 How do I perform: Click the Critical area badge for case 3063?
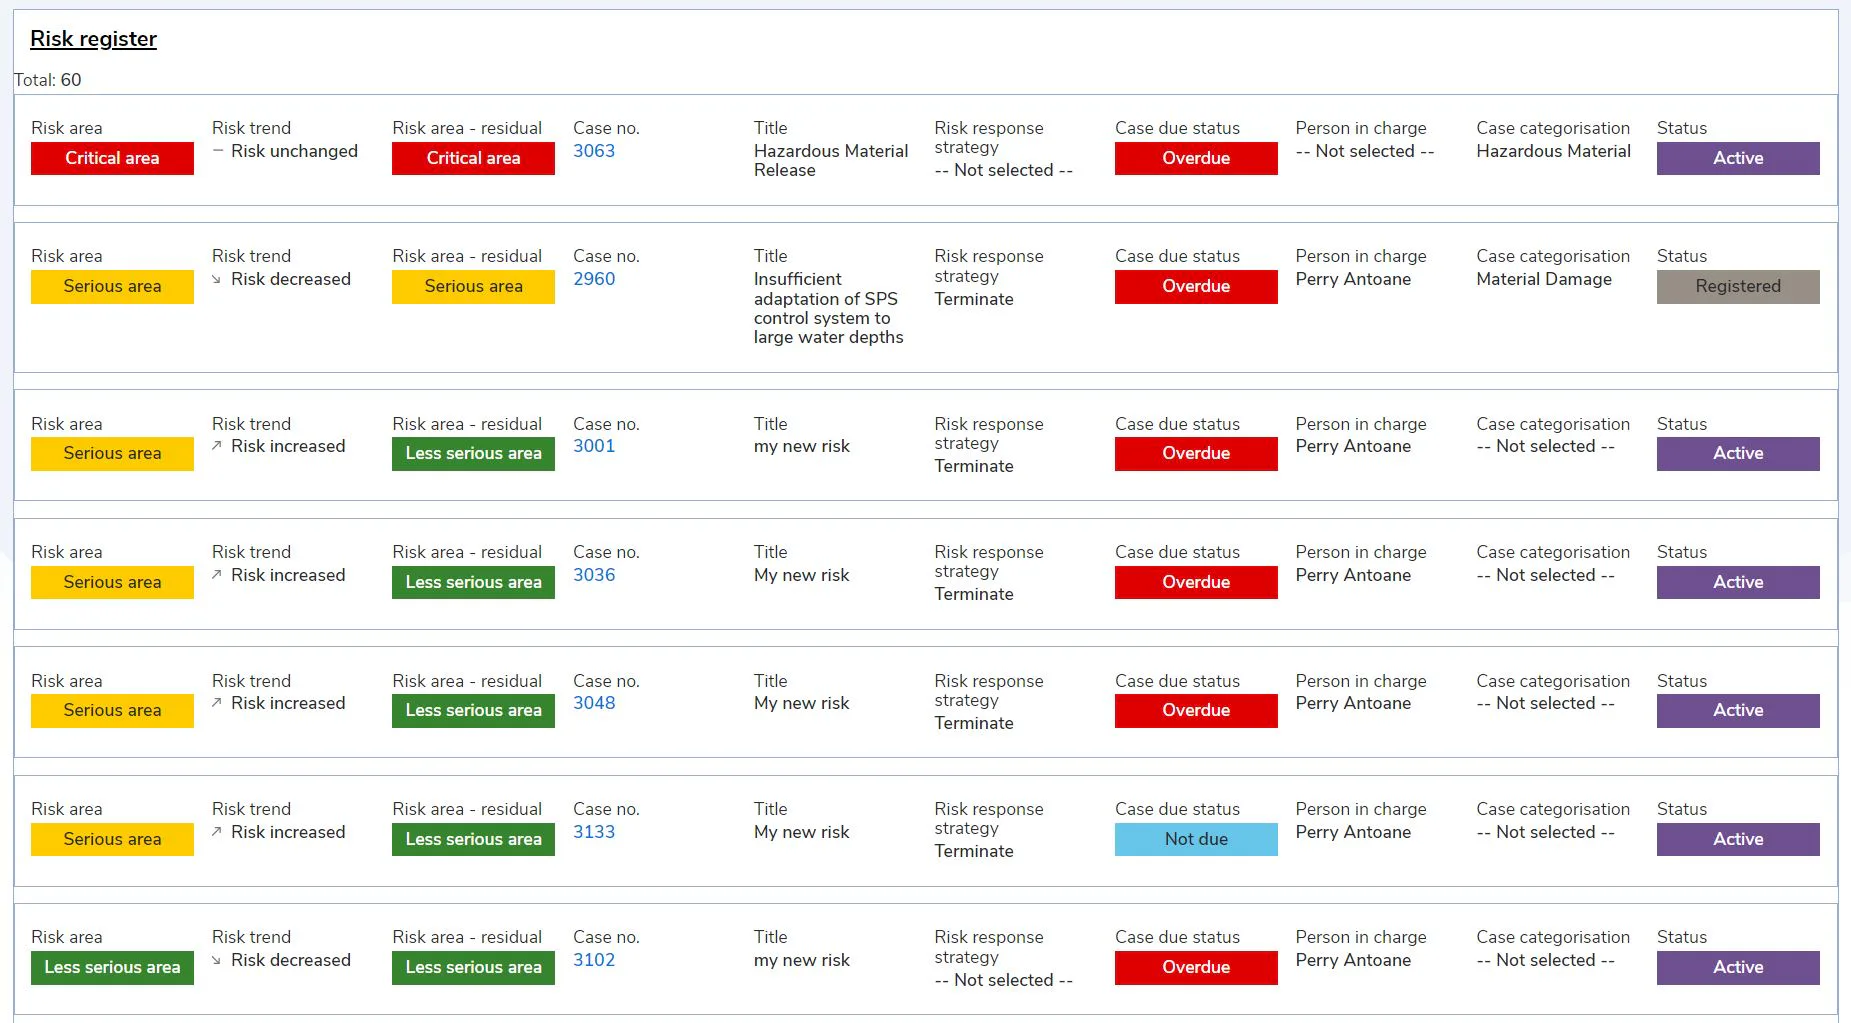point(112,158)
